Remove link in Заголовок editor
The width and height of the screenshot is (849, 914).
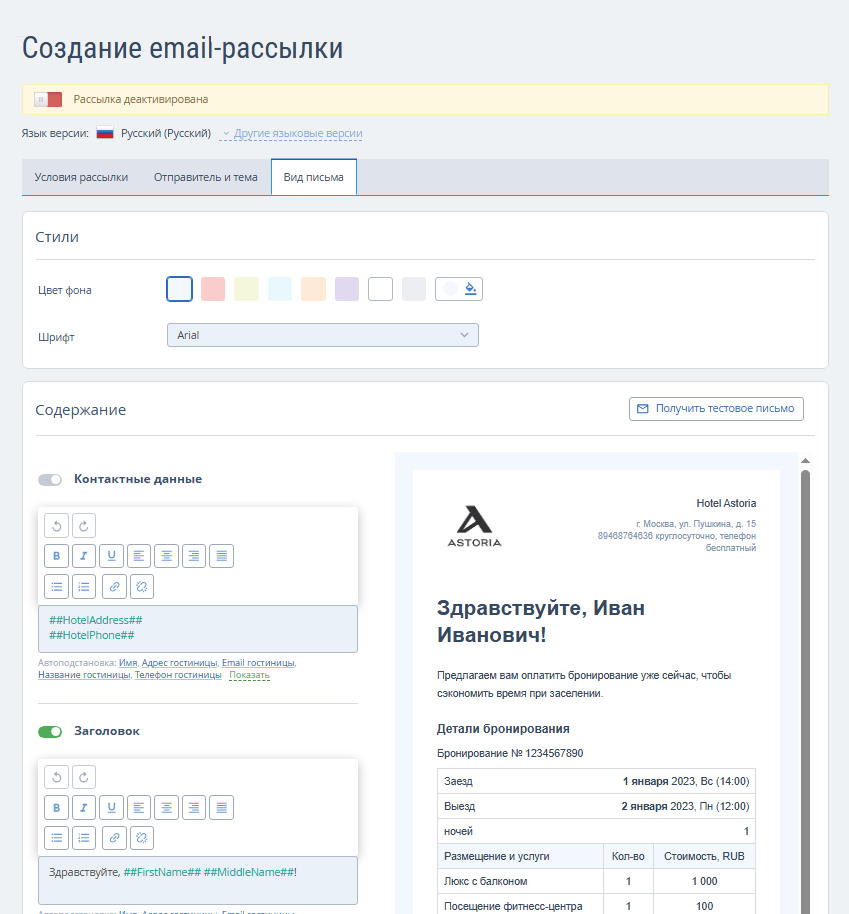click(142, 838)
